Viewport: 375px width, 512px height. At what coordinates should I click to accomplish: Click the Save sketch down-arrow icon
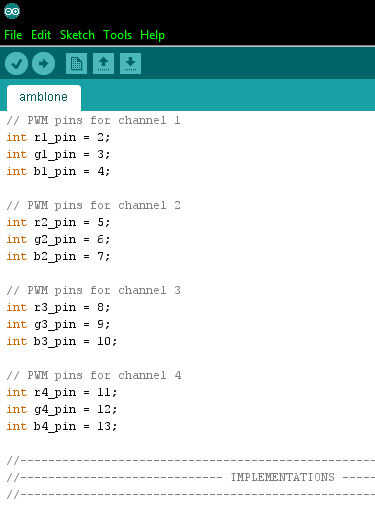coord(130,63)
